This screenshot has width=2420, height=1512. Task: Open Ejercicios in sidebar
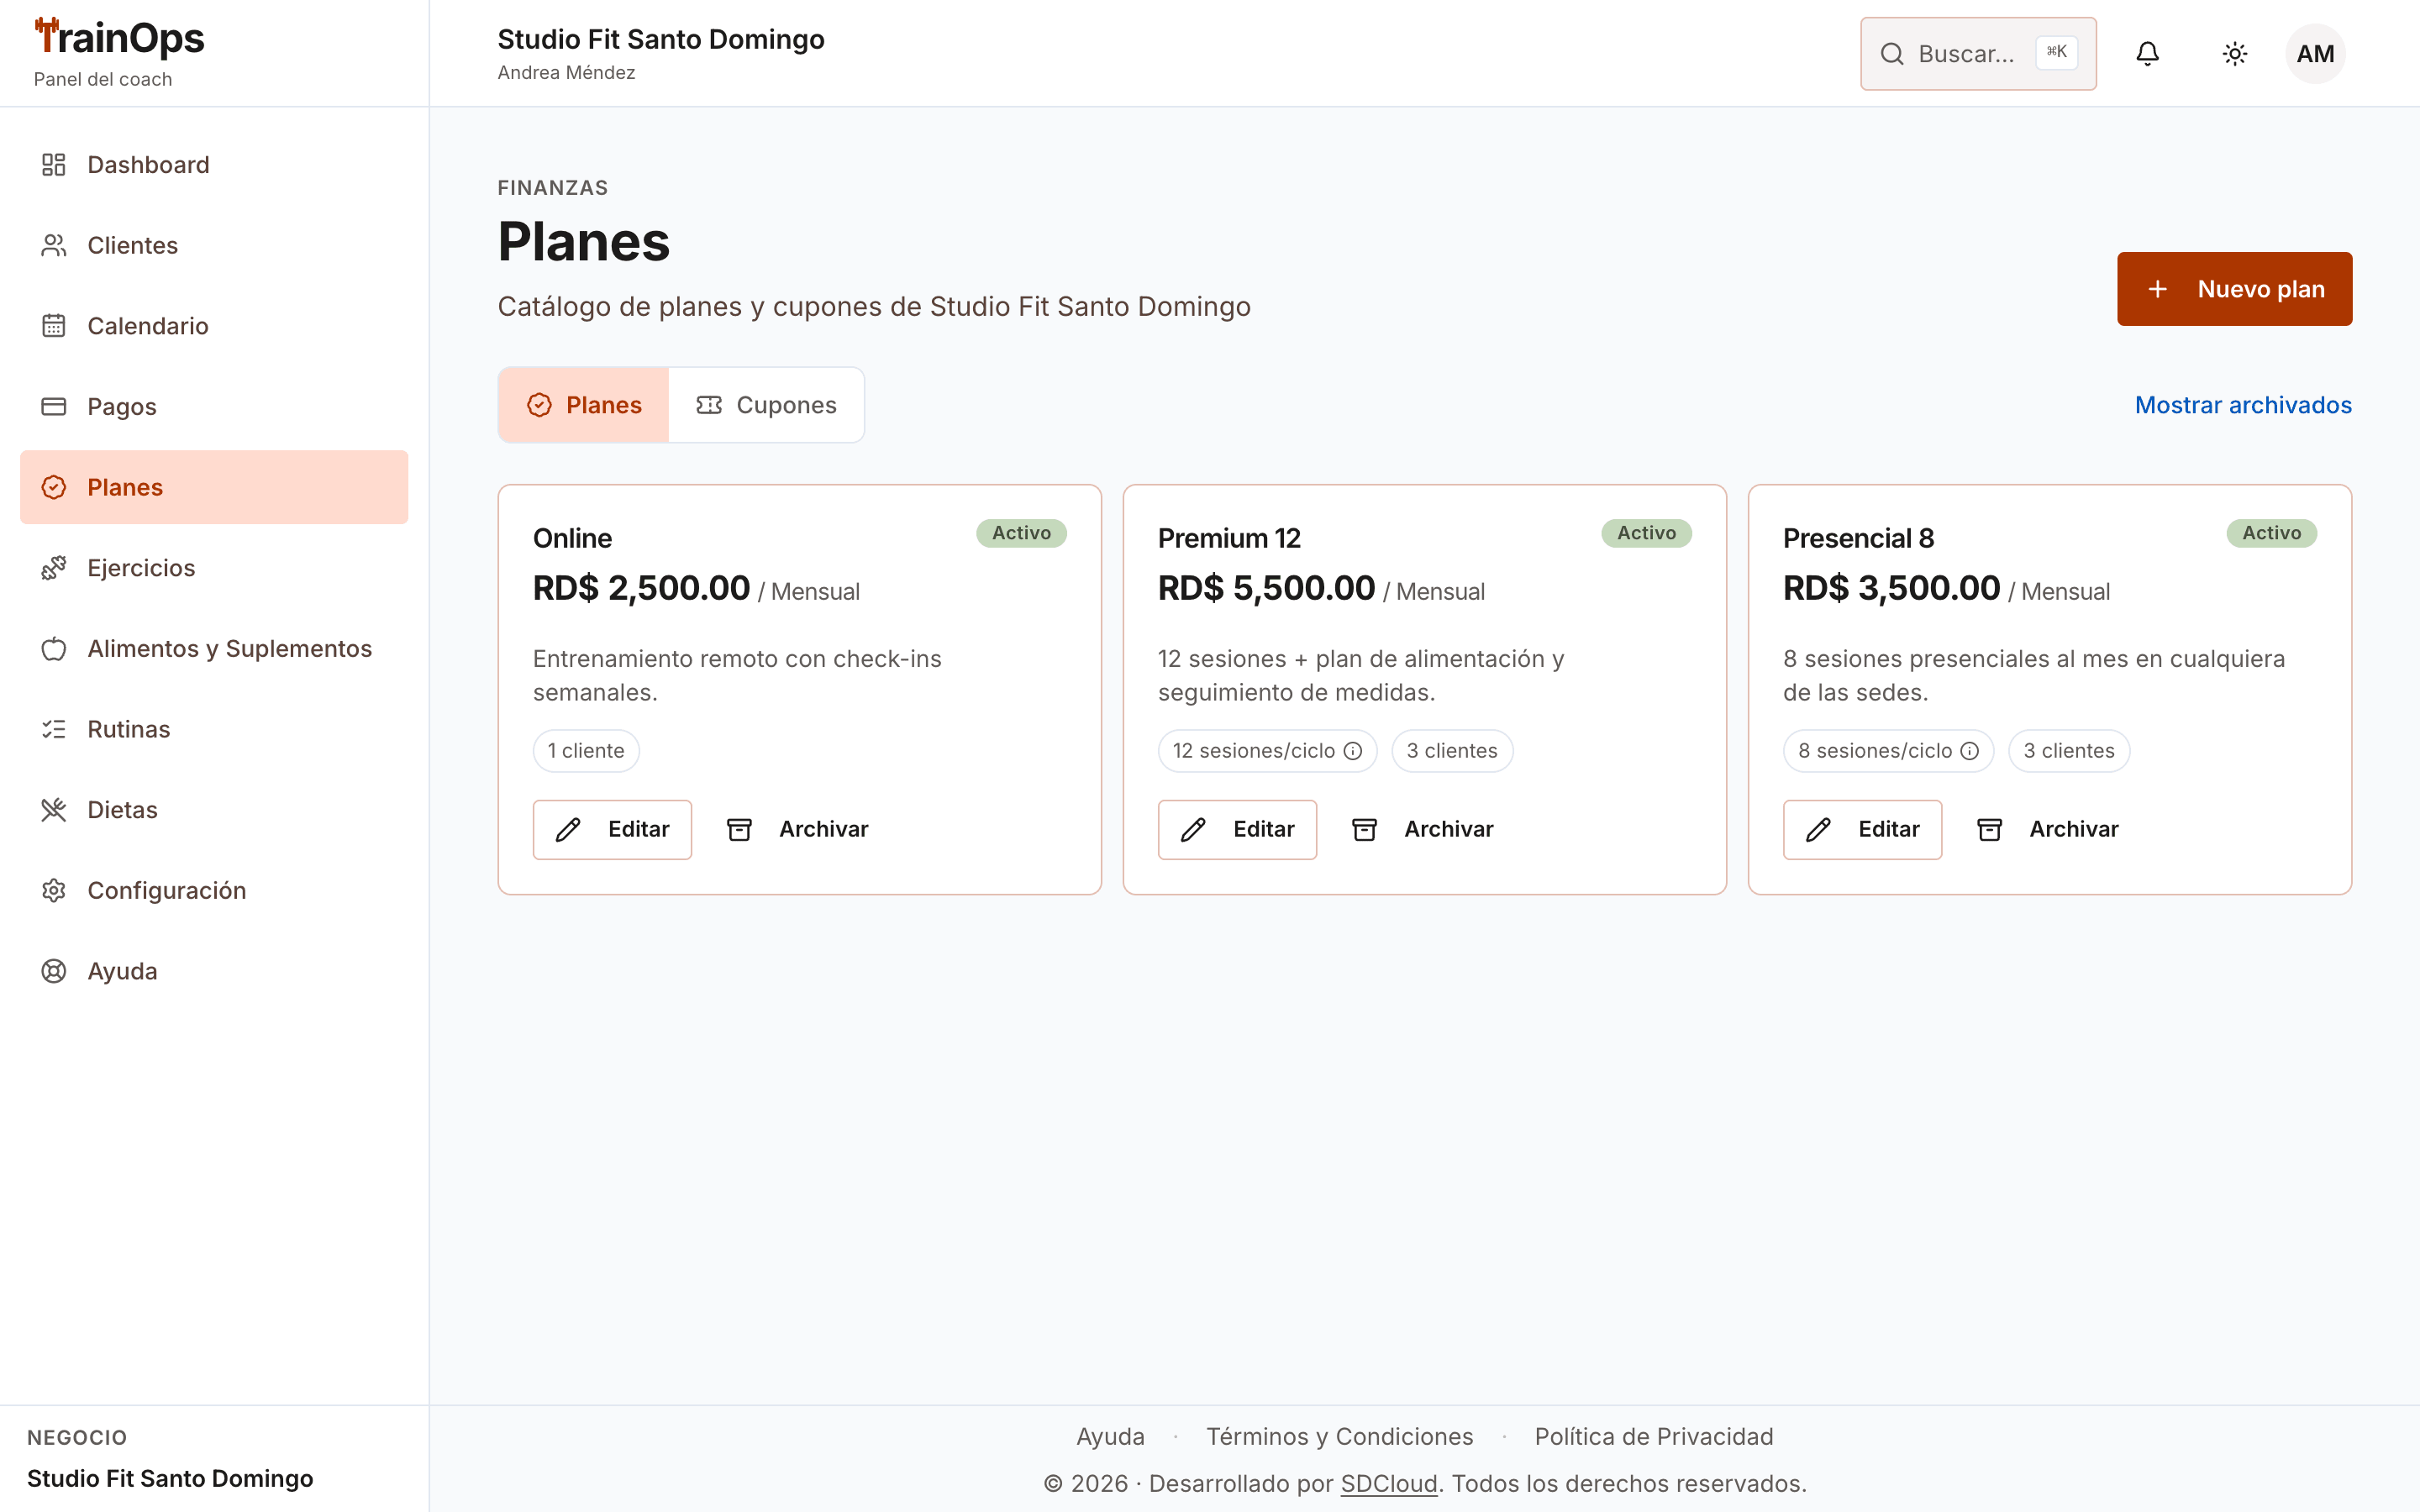[214, 568]
